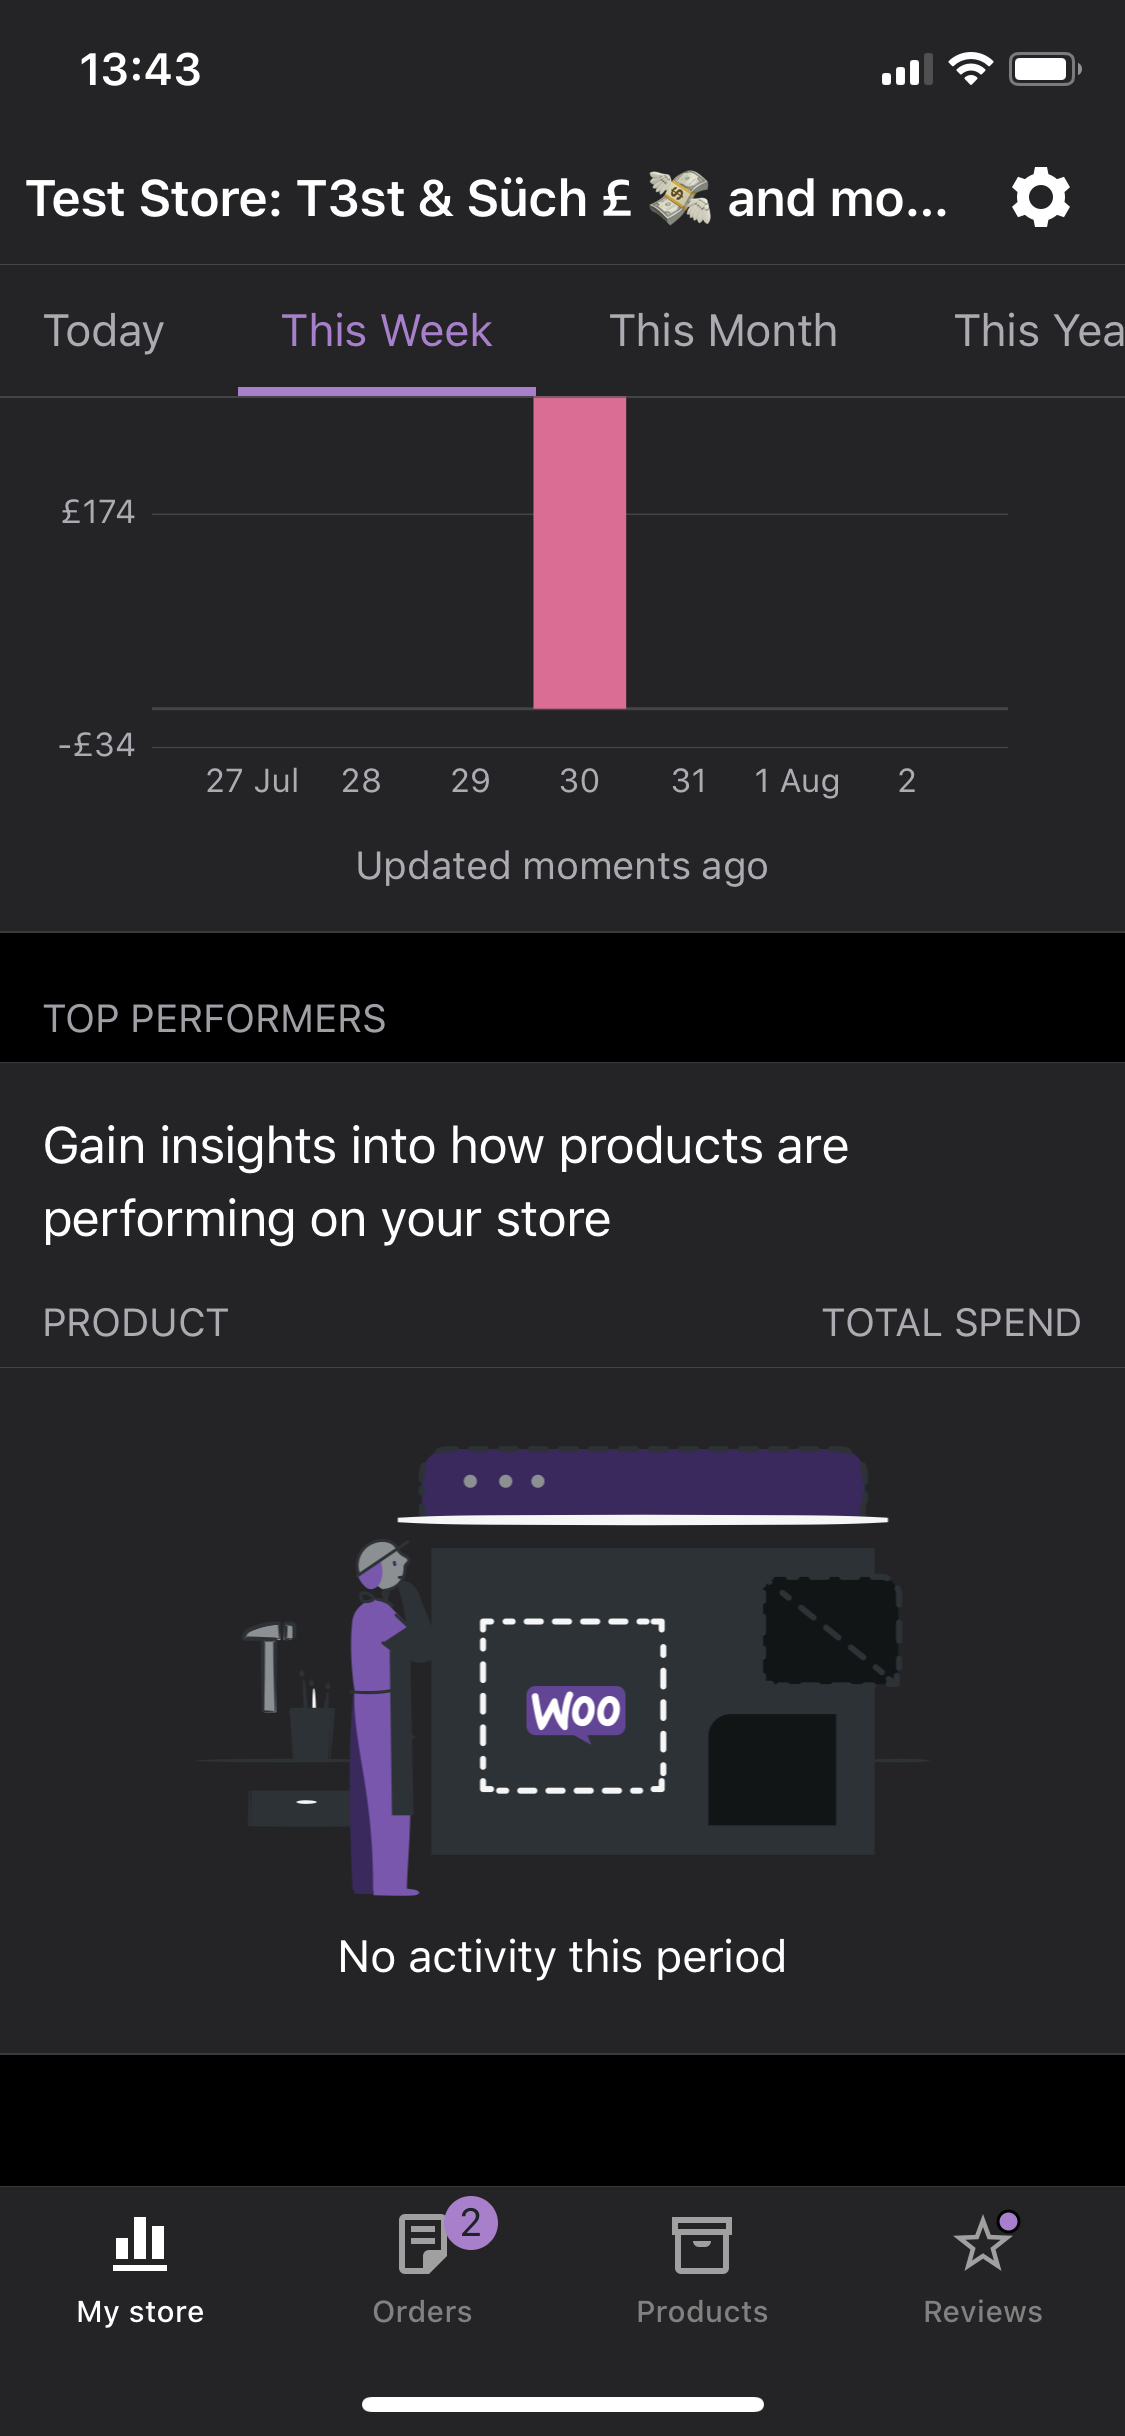1125x2436 pixels.
Task: Select the This Week tab
Action: click(x=387, y=331)
